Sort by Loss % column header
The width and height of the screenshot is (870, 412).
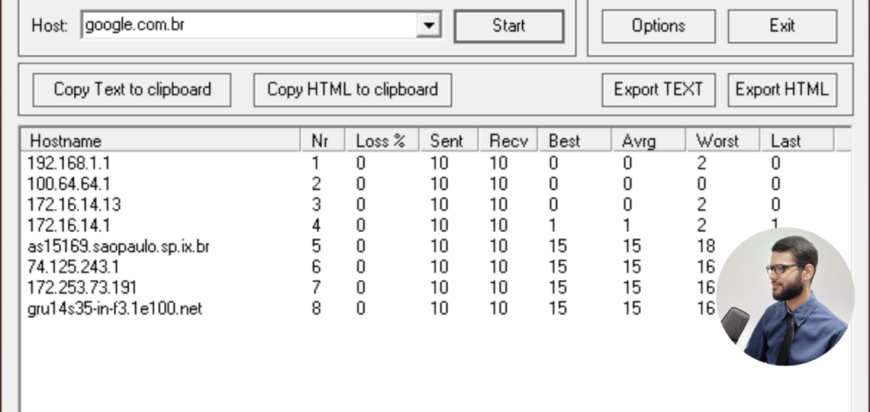coord(380,141)
